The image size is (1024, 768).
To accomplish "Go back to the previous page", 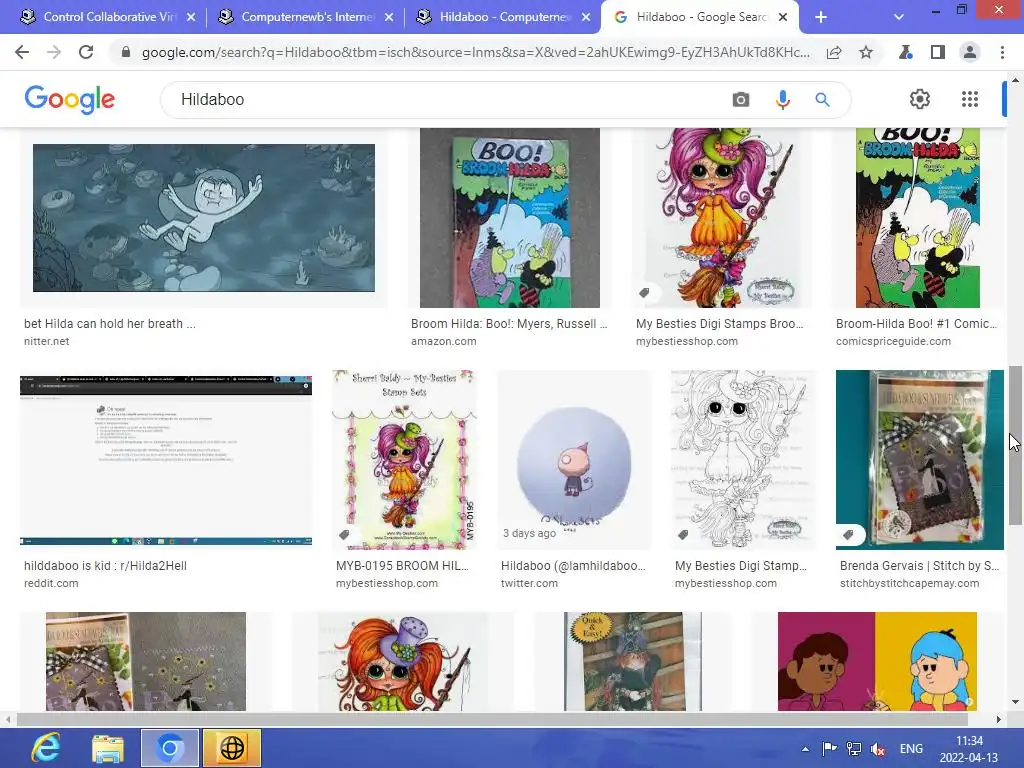I will (x=22, y=52).
